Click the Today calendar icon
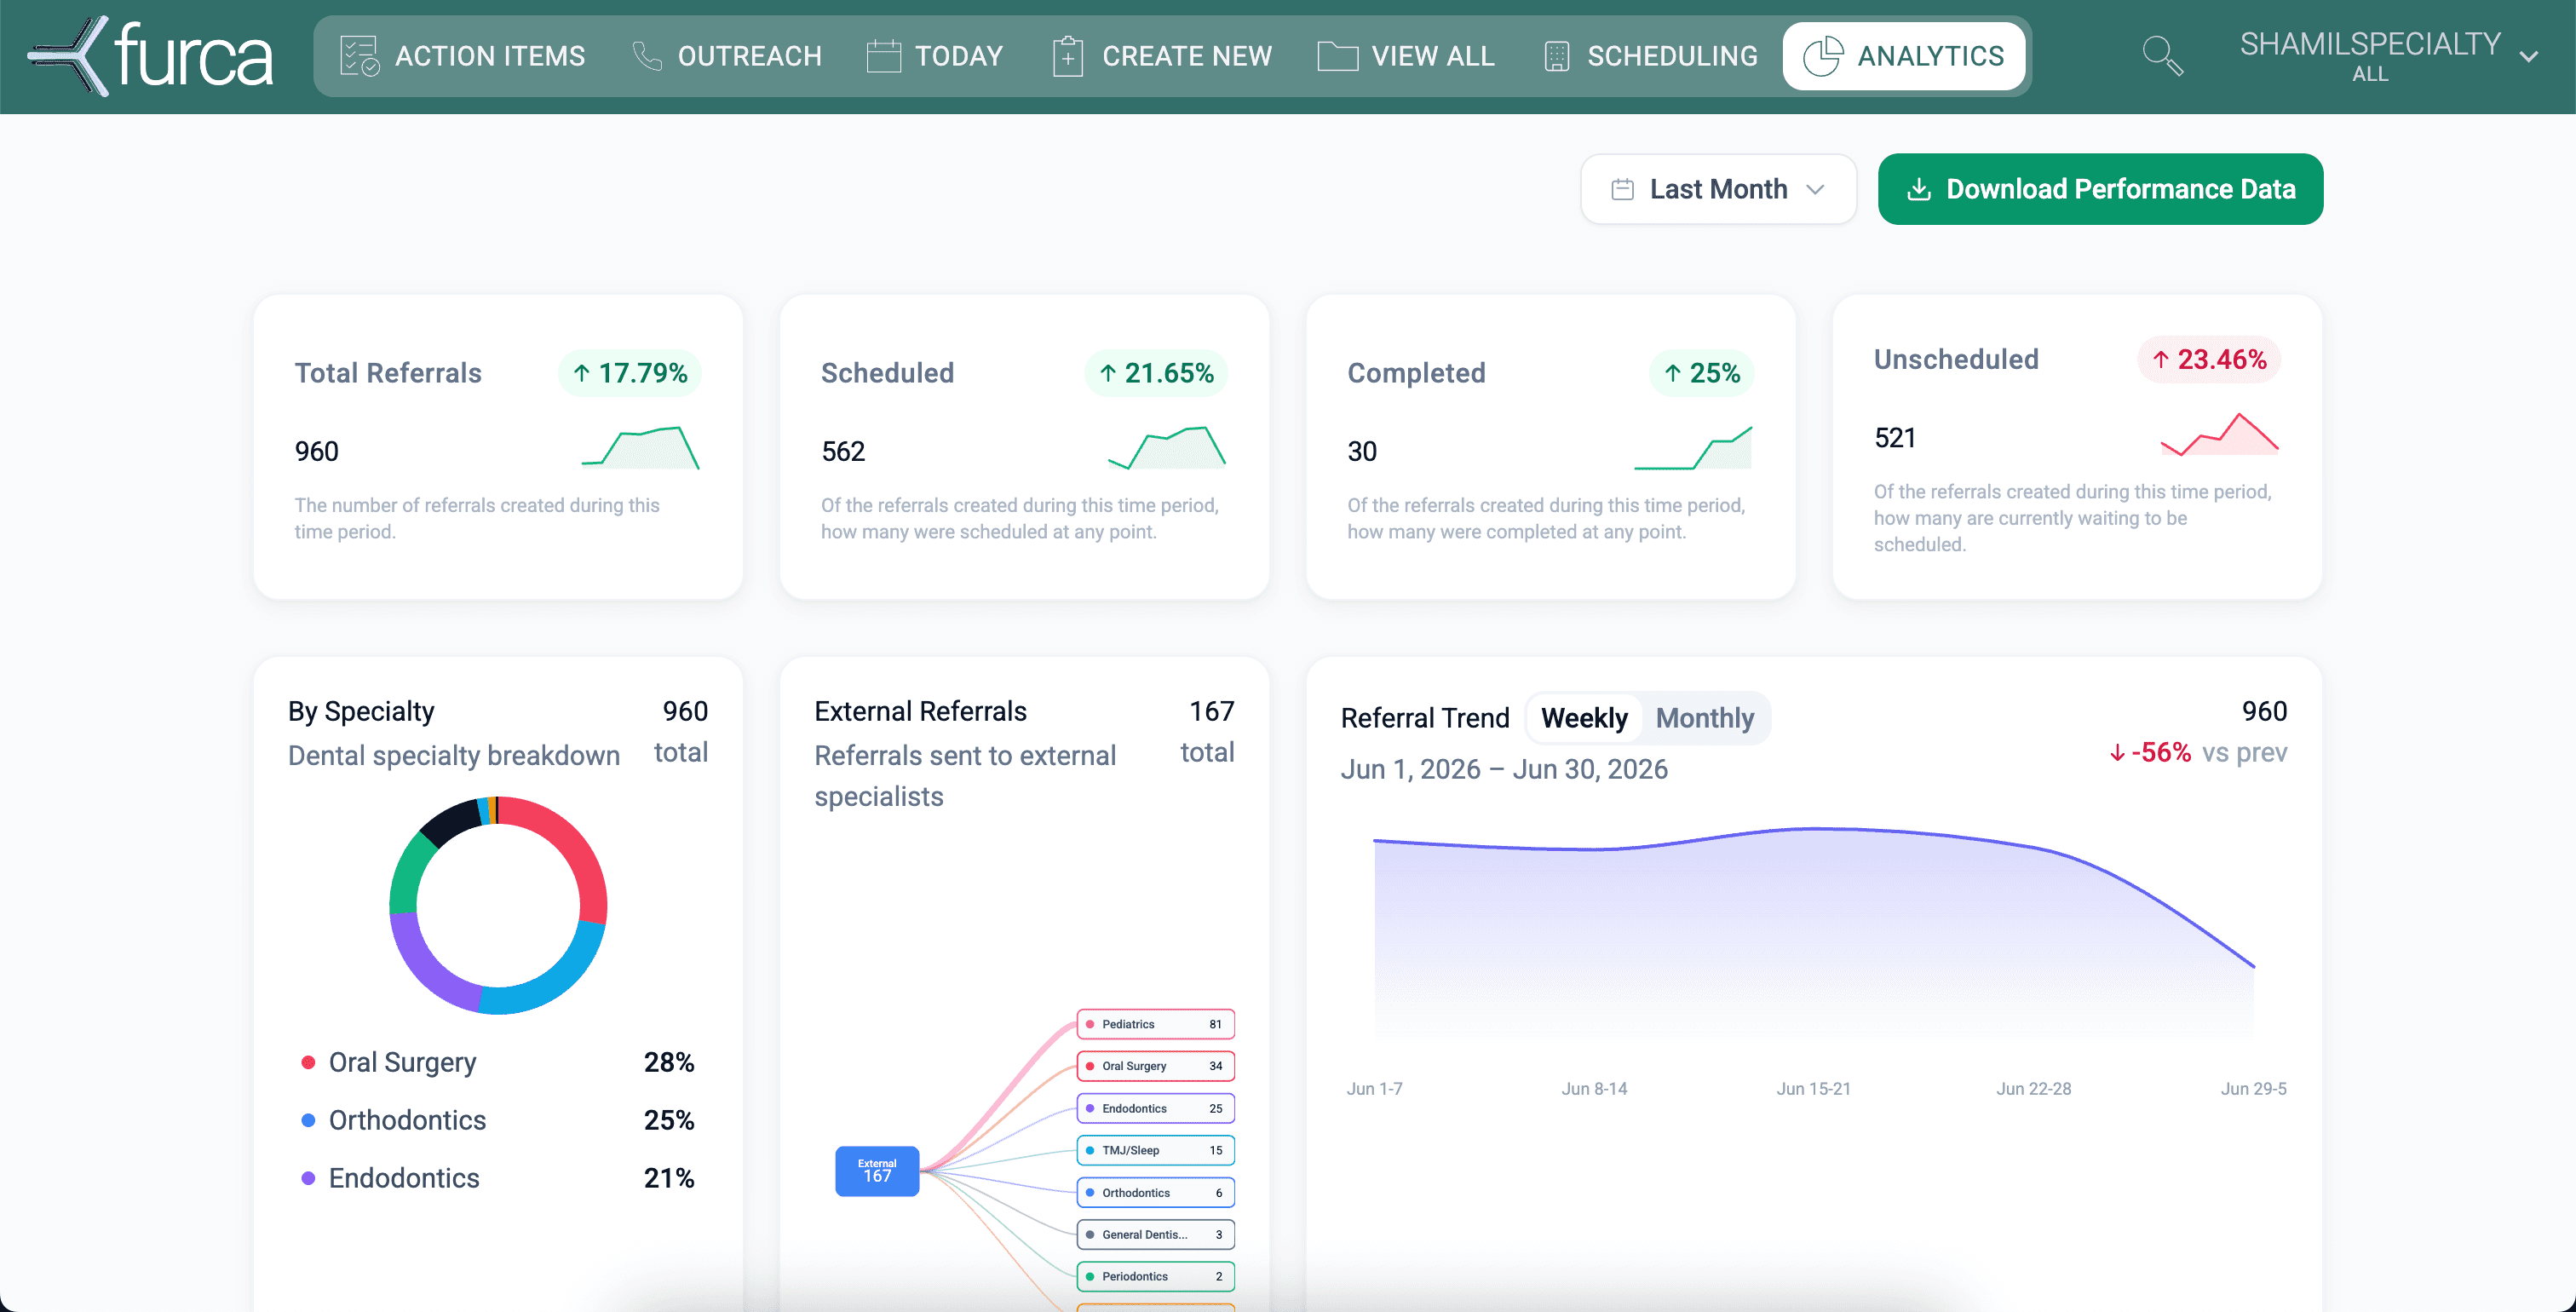Image resolution: width=2576 pixels, height=1312 pixels. (883, 56)
